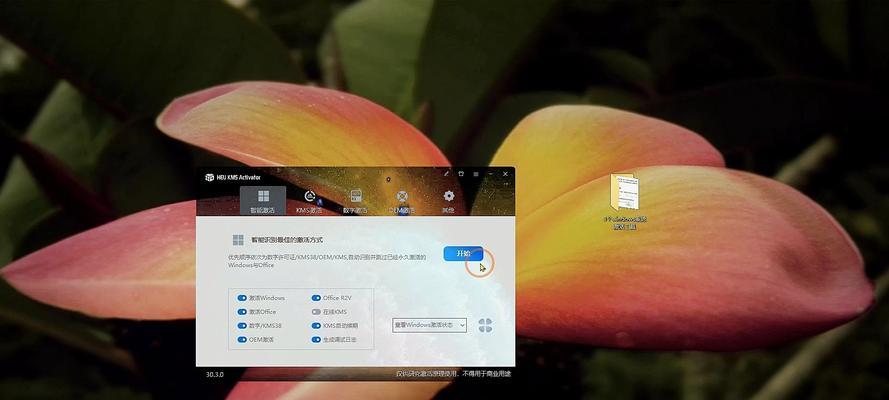Image resolution: width=889 pixels, height=400 pixels.
Task: Click the four-leaf clover icon beside the dropdown
Action: coord(485,325)
